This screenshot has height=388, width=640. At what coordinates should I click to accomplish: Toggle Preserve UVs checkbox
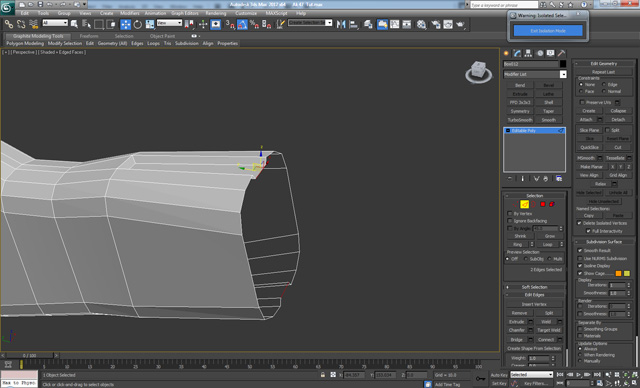coord(582,102)
